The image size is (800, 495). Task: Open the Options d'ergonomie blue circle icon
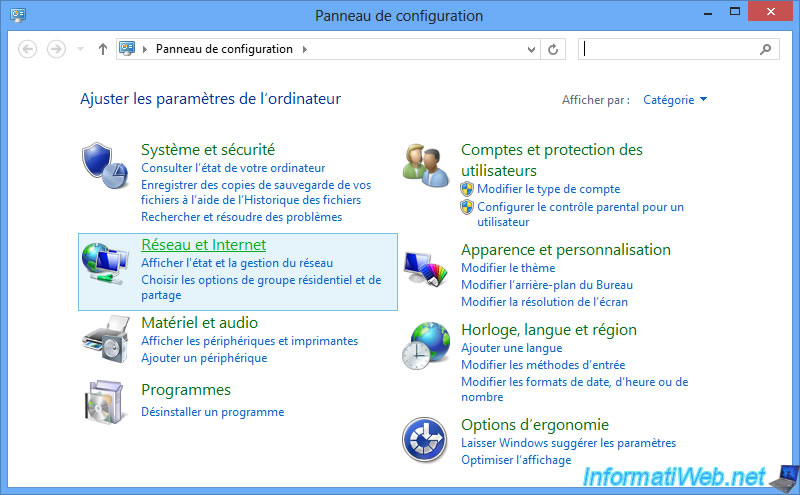tap(424, 439)
